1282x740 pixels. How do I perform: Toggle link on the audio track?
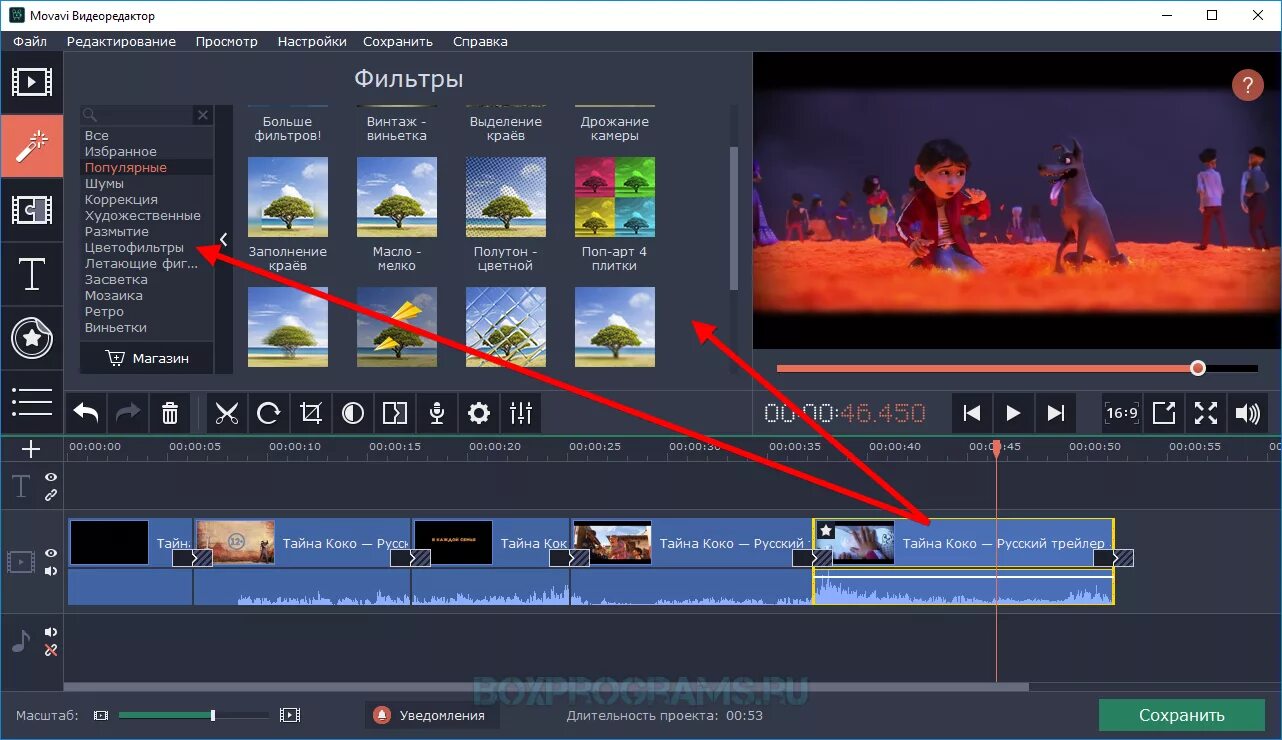click(x=51, y=650)
